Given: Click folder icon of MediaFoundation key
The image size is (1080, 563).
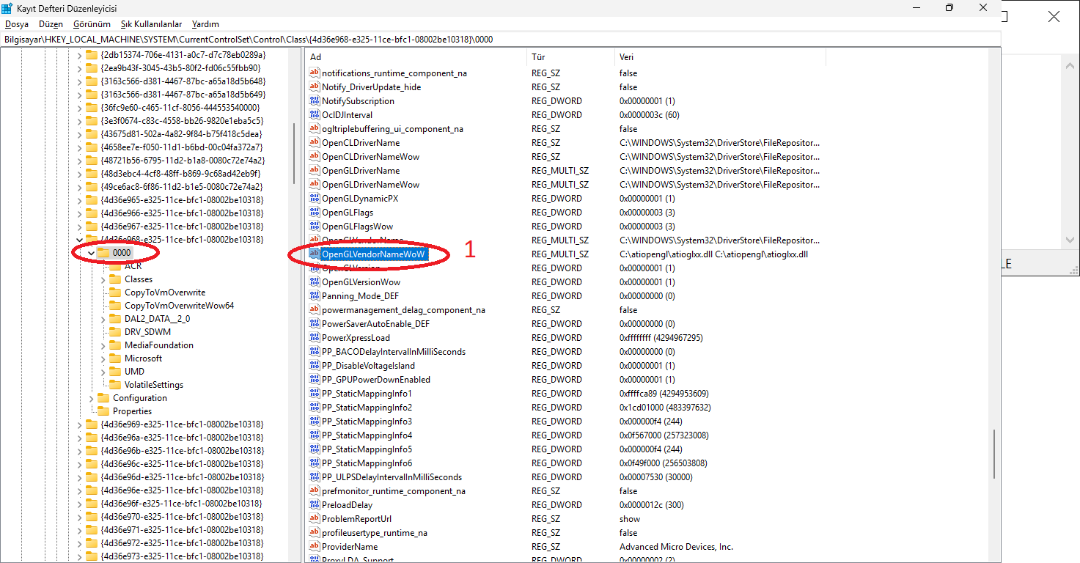Looking at the screenshot, I should [x=115, y=345].
